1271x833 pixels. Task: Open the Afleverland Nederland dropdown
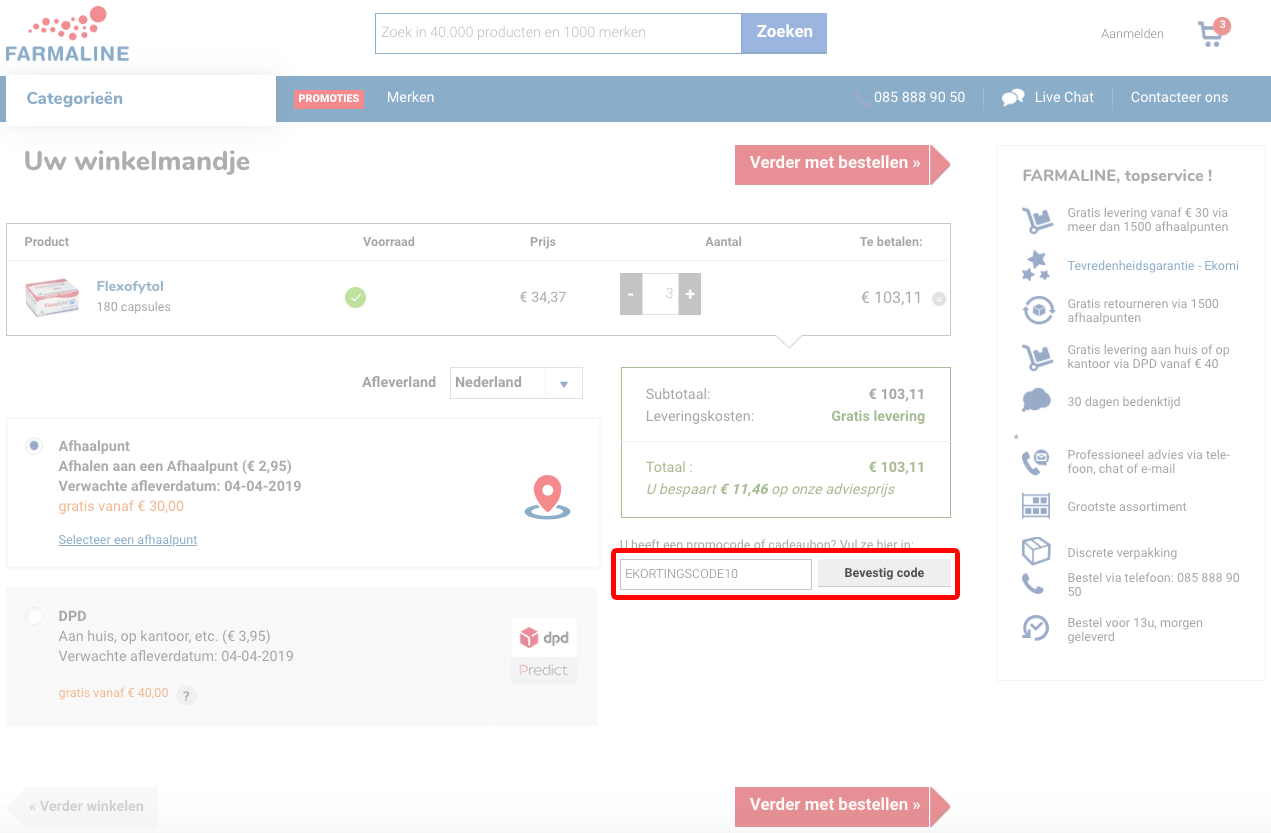click(x=516, y=382)
